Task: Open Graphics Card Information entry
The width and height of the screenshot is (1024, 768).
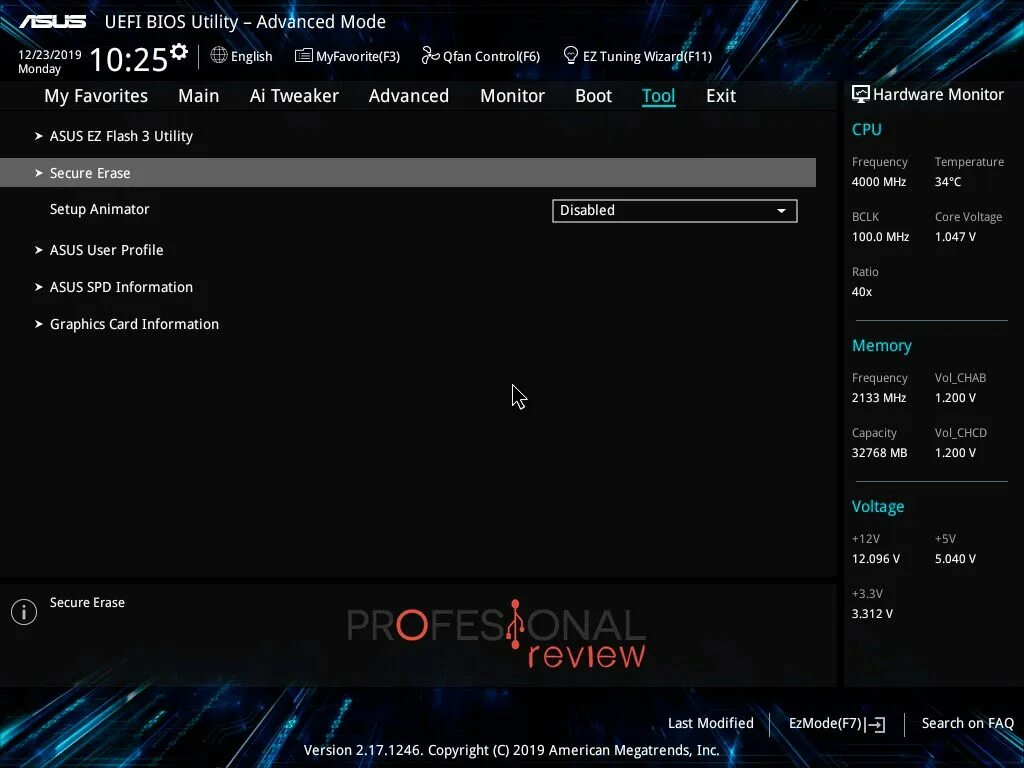Action: pyautogui.click(x=135, y=325)
